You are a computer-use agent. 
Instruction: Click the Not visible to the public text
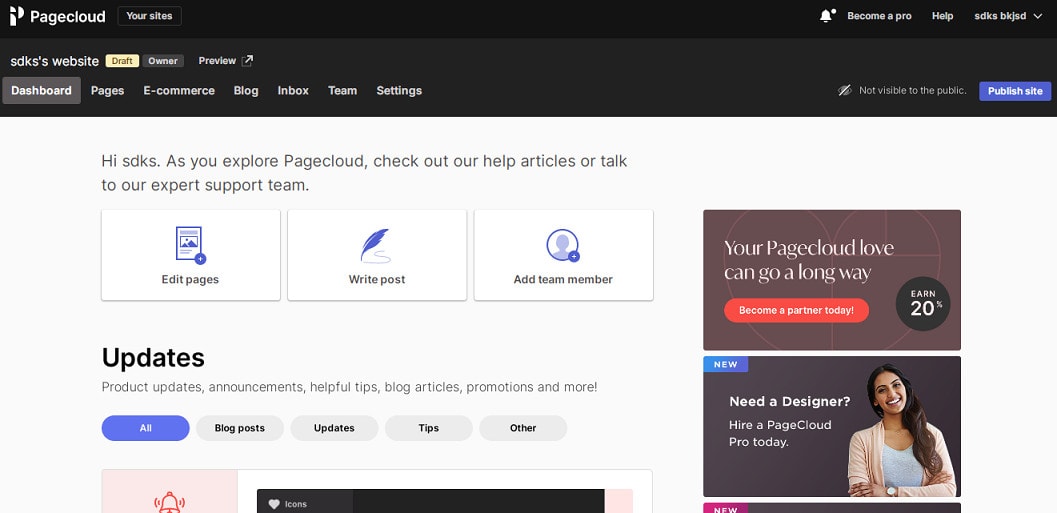[913, 90]
